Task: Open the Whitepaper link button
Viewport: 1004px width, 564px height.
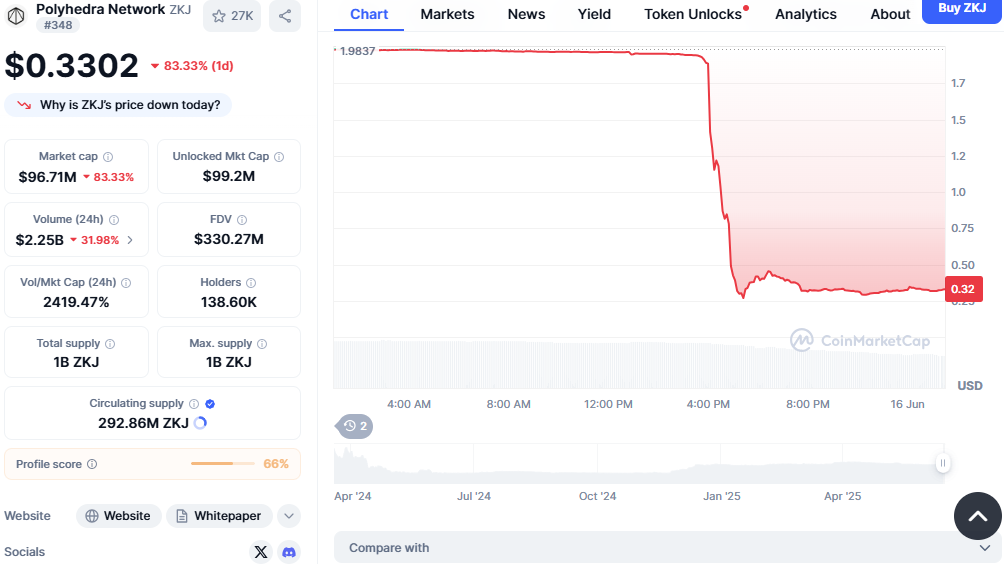Action: pos(219,516)
